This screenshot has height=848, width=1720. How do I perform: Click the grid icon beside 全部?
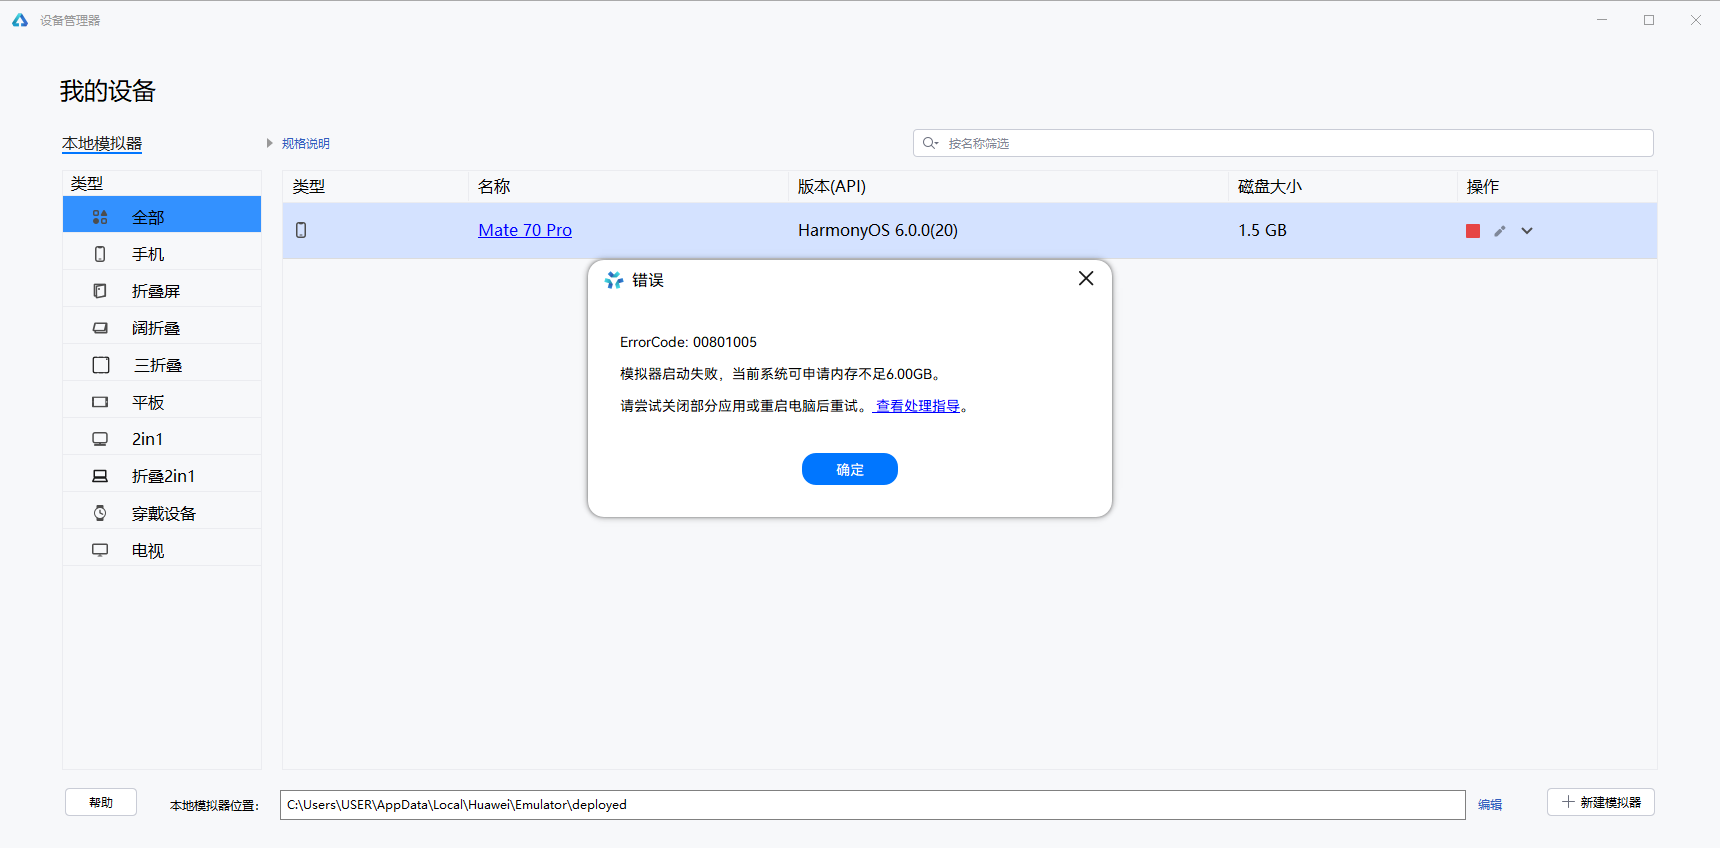tap(100, 217)
